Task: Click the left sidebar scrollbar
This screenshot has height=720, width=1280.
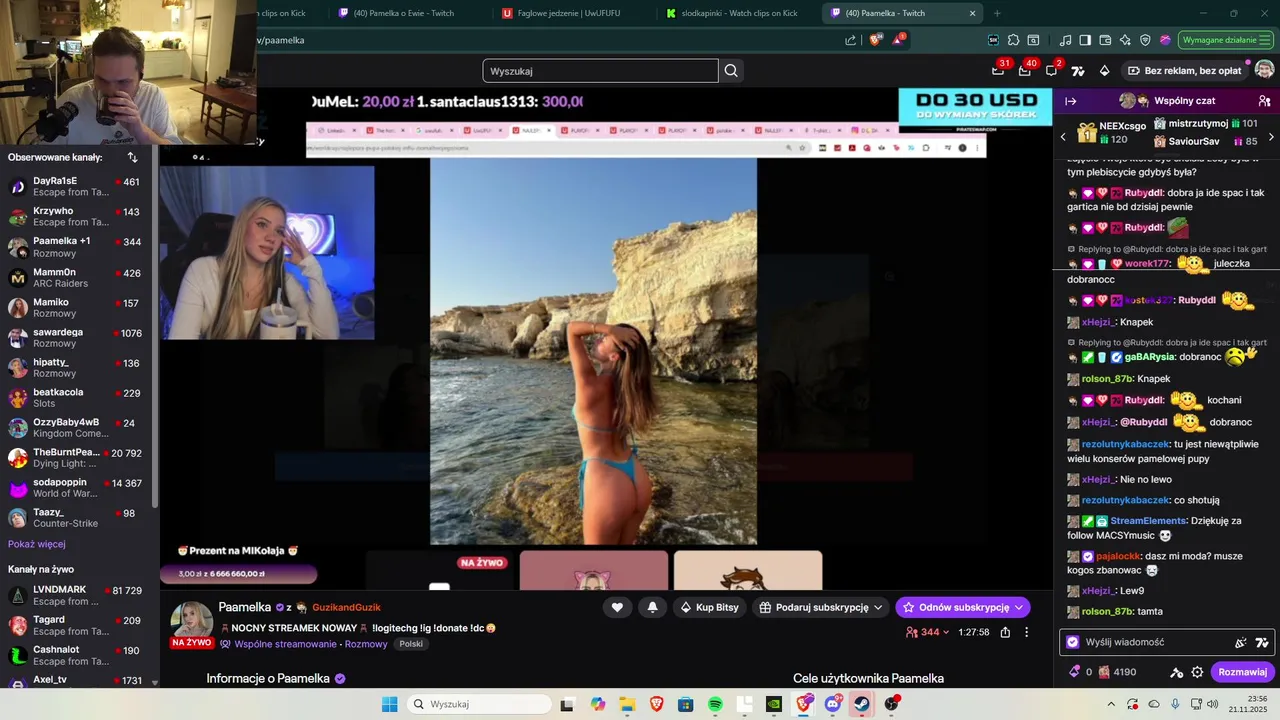Action: pyautogui.click(x=155, y=330)
